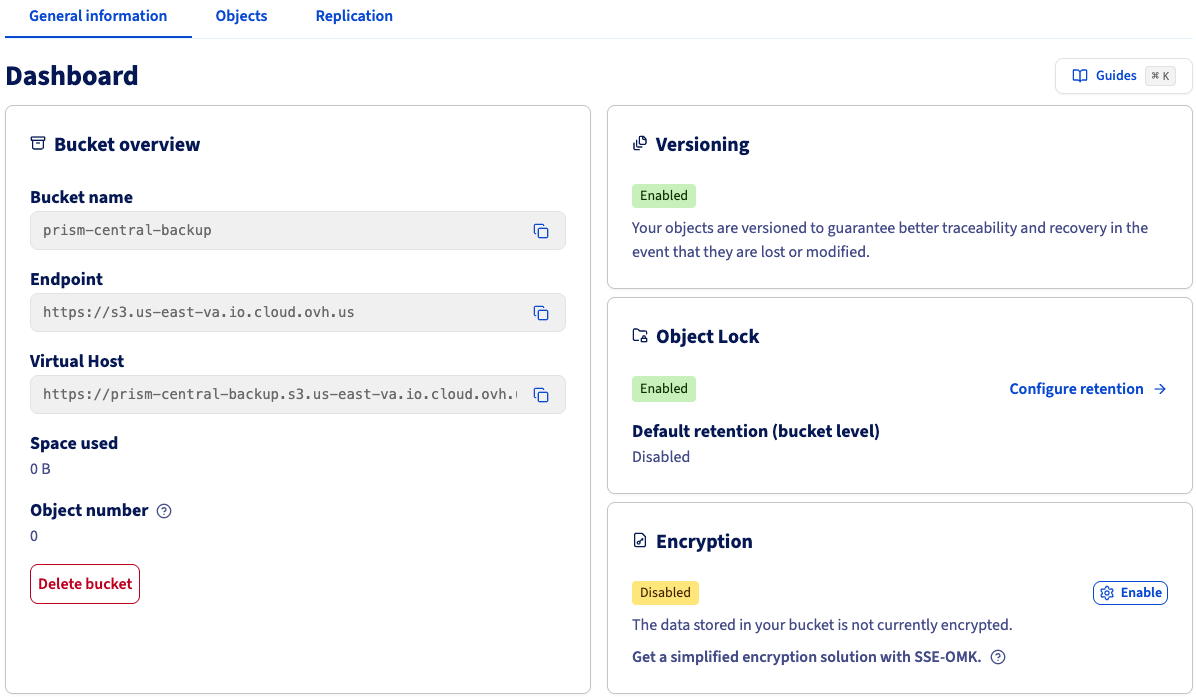
Task: Click the Encryption document icon
Action: pos(640,541)
